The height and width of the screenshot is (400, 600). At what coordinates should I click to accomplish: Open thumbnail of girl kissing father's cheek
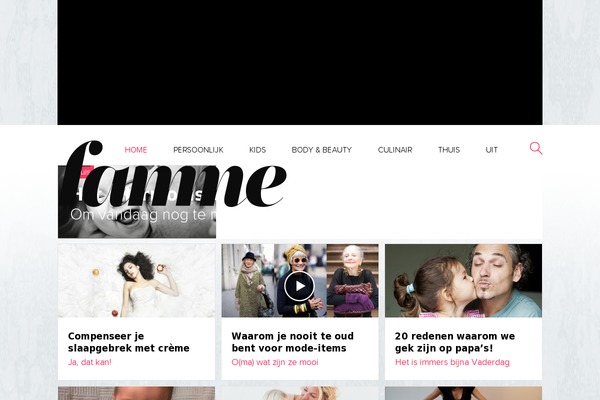point(463,281)
